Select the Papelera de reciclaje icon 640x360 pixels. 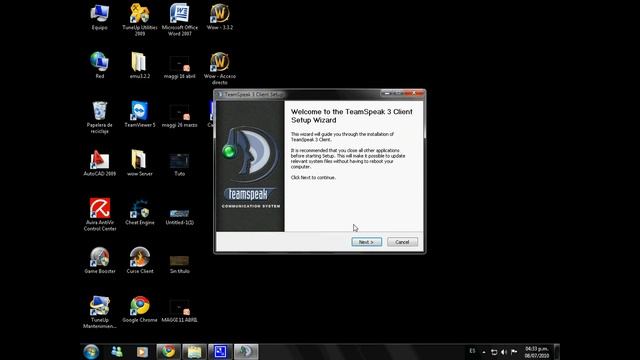[100, 117]
